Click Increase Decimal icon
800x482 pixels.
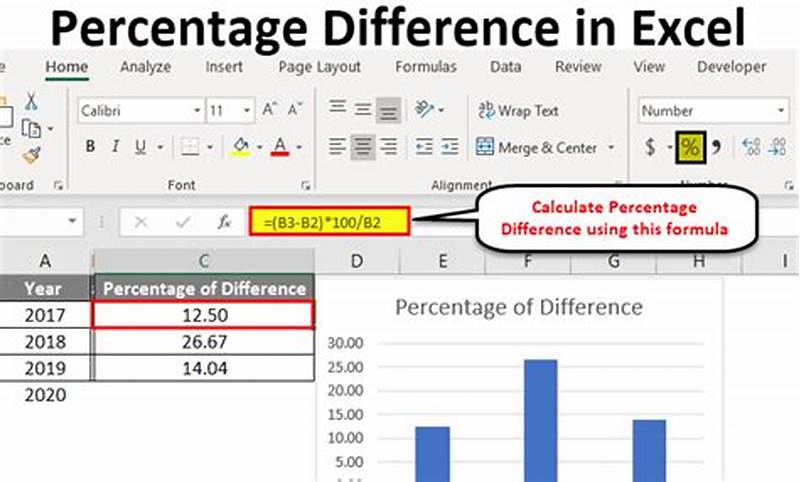point(752,147)
